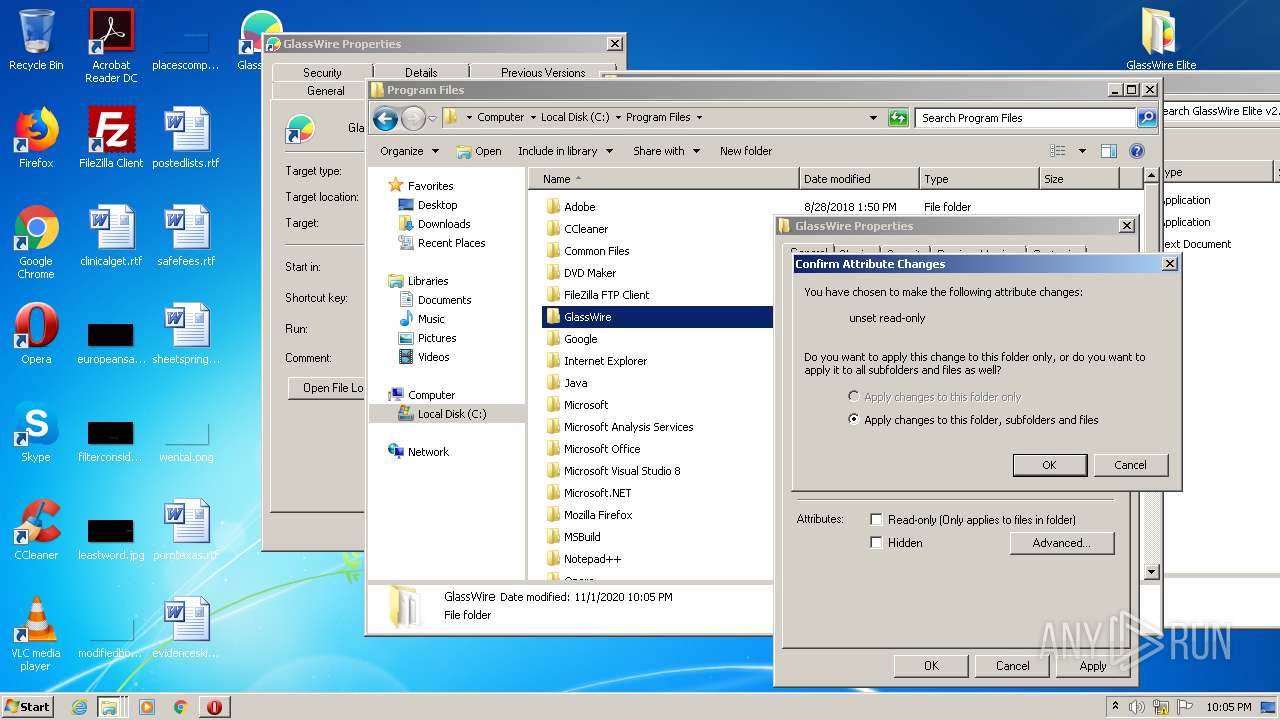Expand address bar history dropdown
The height and width of the screenshot is (720, 1280).
coord(874,118)
